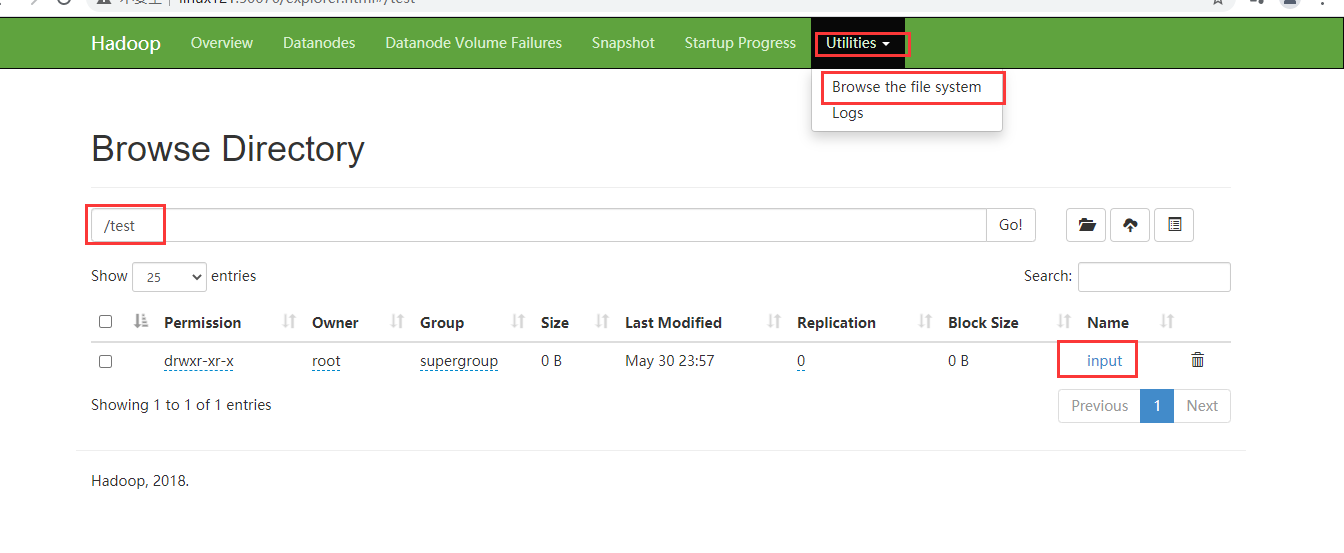1344x553 pixels.
Task: Switch to the Snapshot page
Action: (623, 43)
